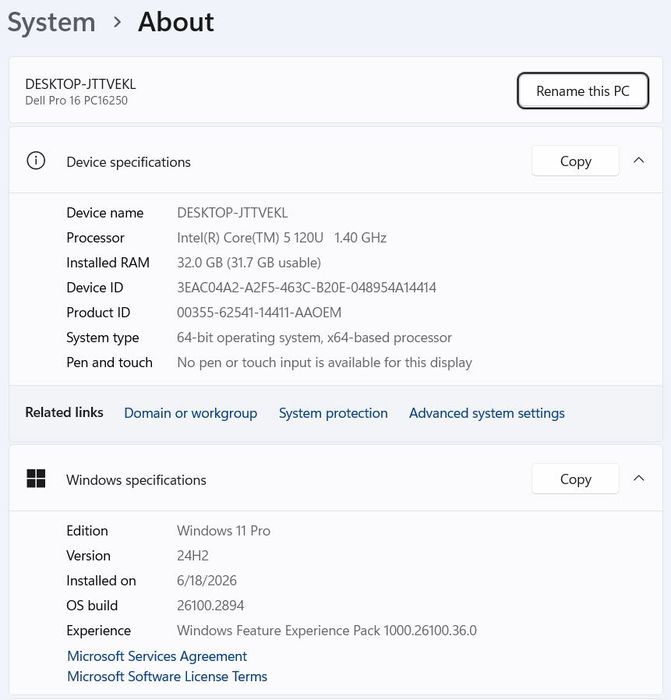
Task: Open Microsoft Software License Terms link
Action: click(167, 676)
